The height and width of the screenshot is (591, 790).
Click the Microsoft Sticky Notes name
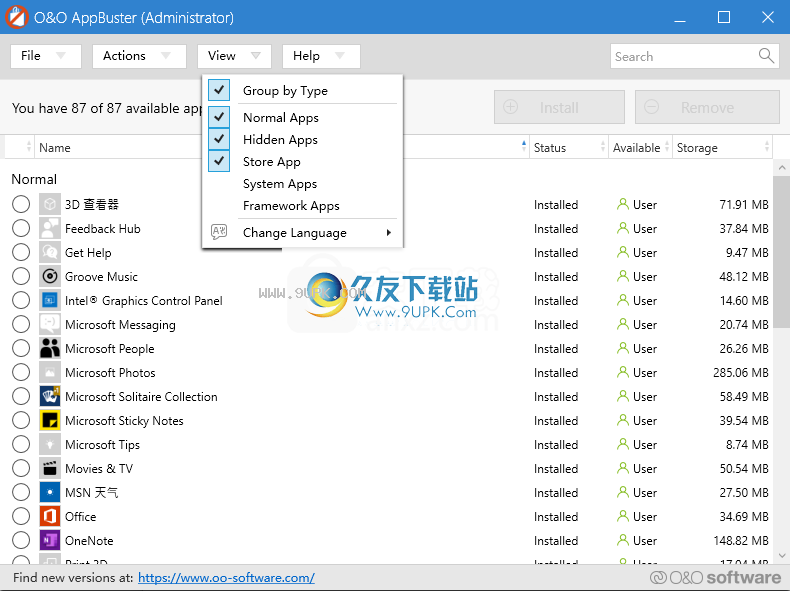coord(124,421)
